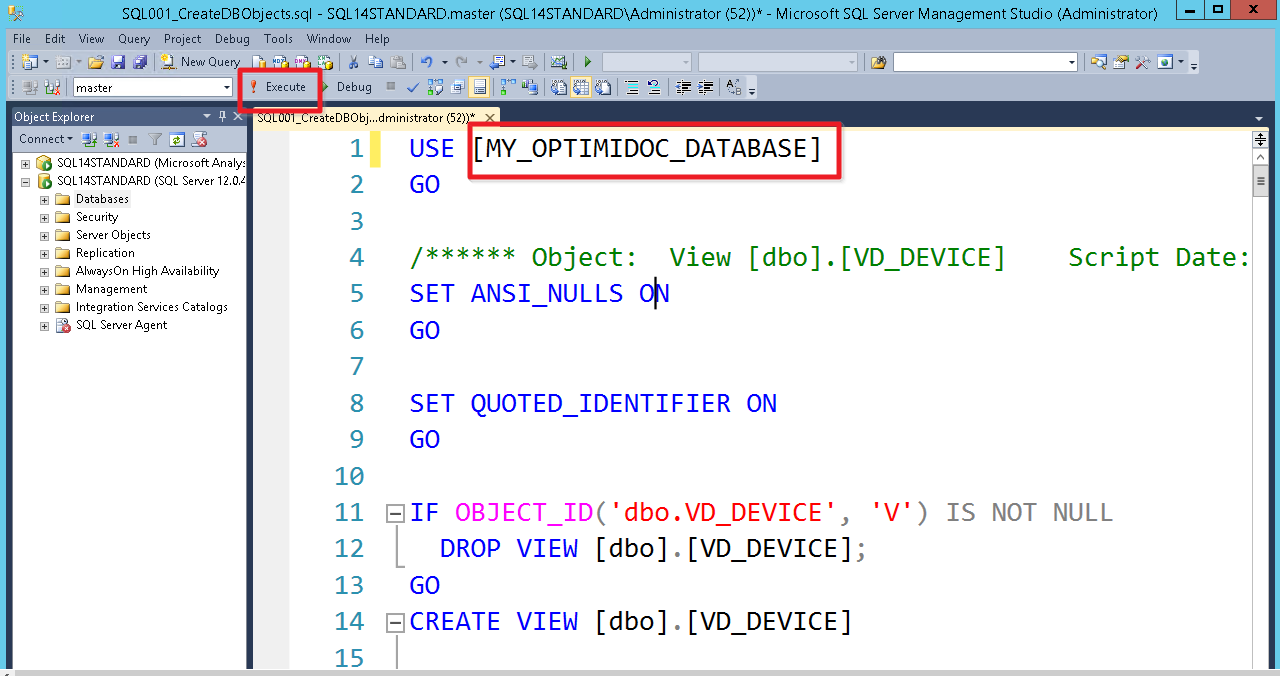Select the Security folder in the tree
This screenshot has width=1280, height=676.
(96, 217)
